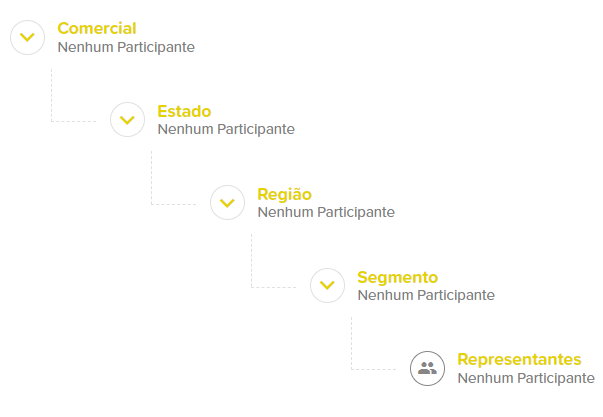Image resolution: width=603 pixels, height=417 pixels.
Task: Open the Estado hierarchy level
Action: click(184, 111)
